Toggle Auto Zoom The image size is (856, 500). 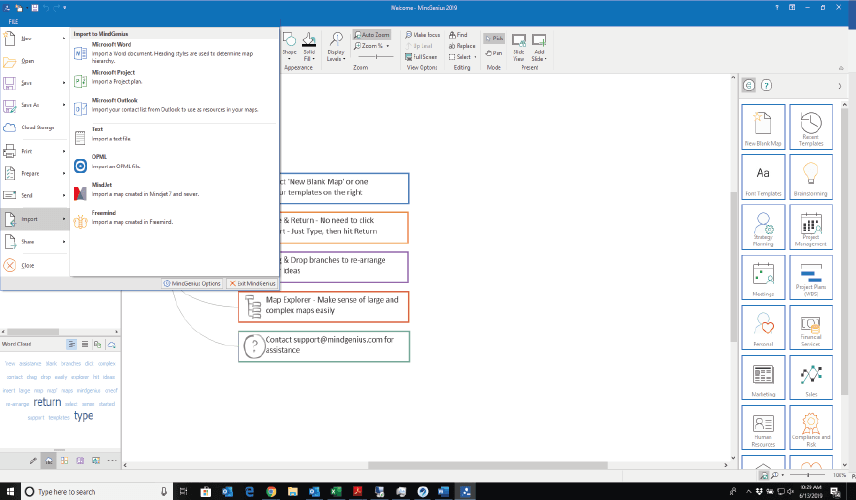372,35
